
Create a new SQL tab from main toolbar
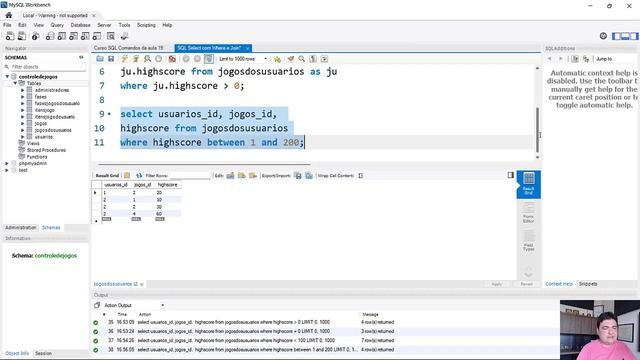click(x=10, y=36)
